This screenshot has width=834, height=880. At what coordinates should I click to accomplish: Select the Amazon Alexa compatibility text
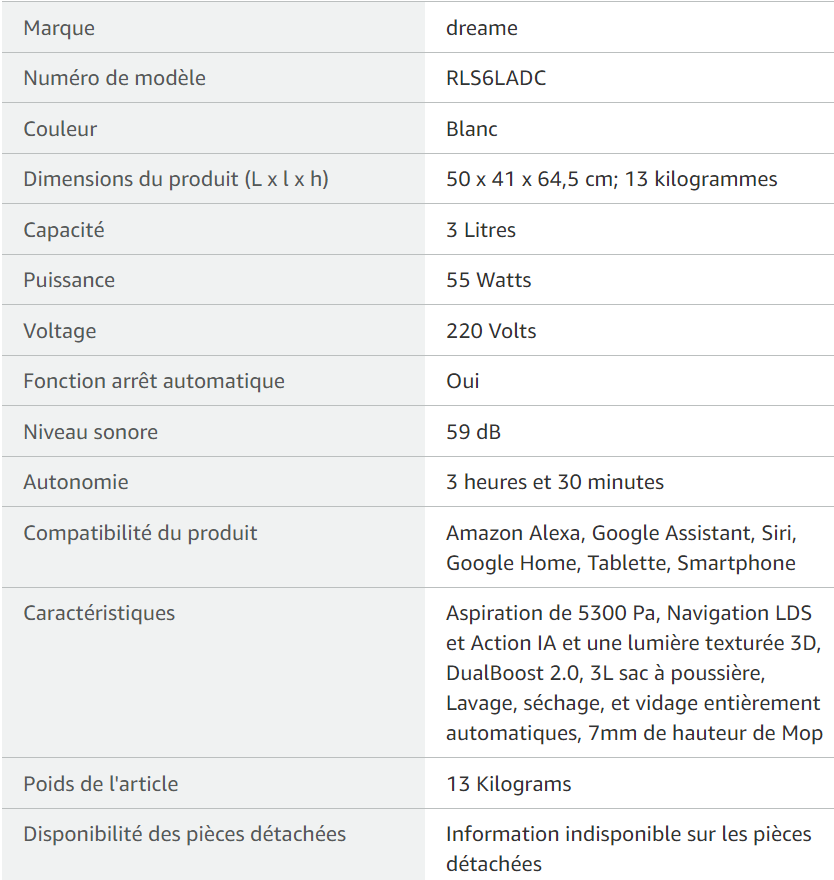pyautogui.click(x=513, y=533)
